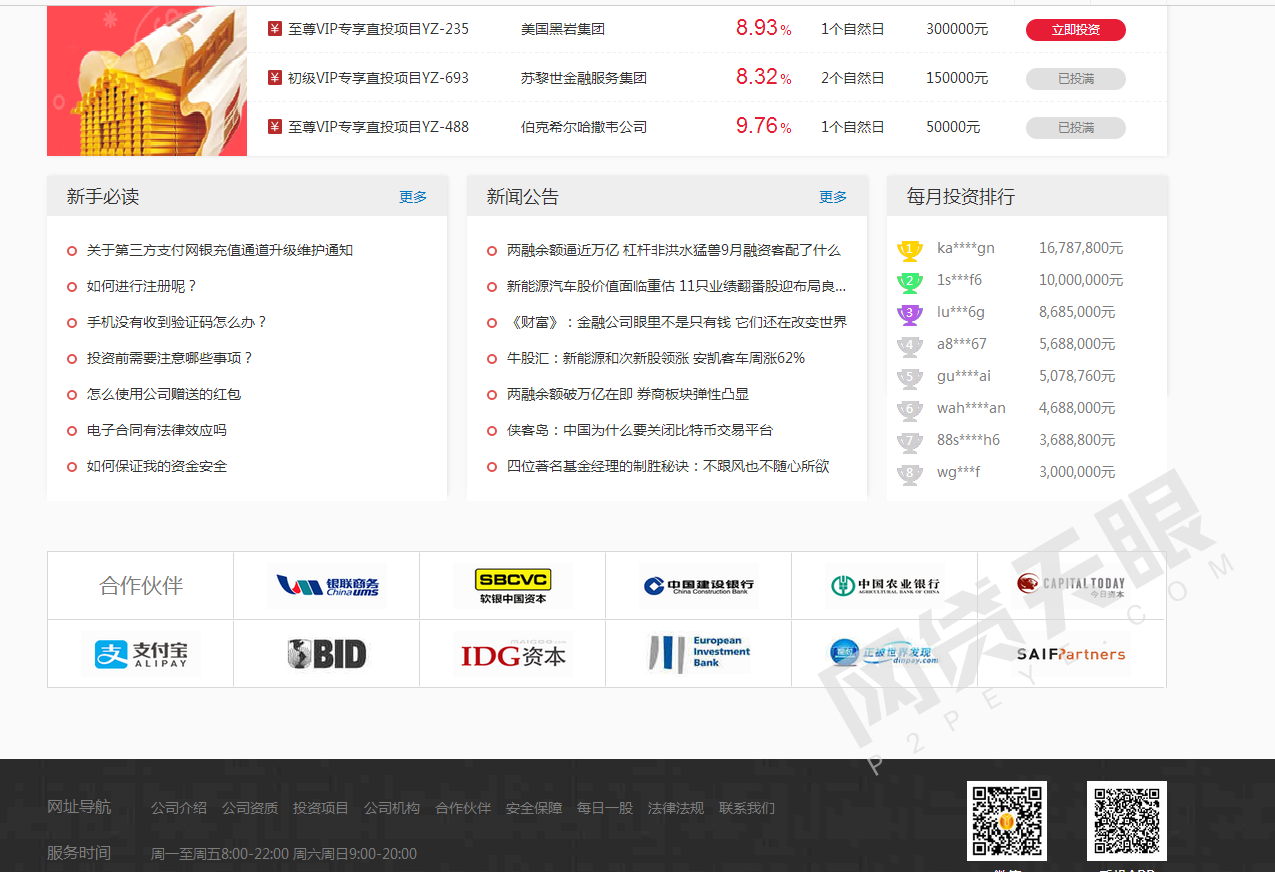The height and width of the screenshot is (872, 1275).
Task: Go to 公司介绍 in footer navigation
Action: [179, 808]
